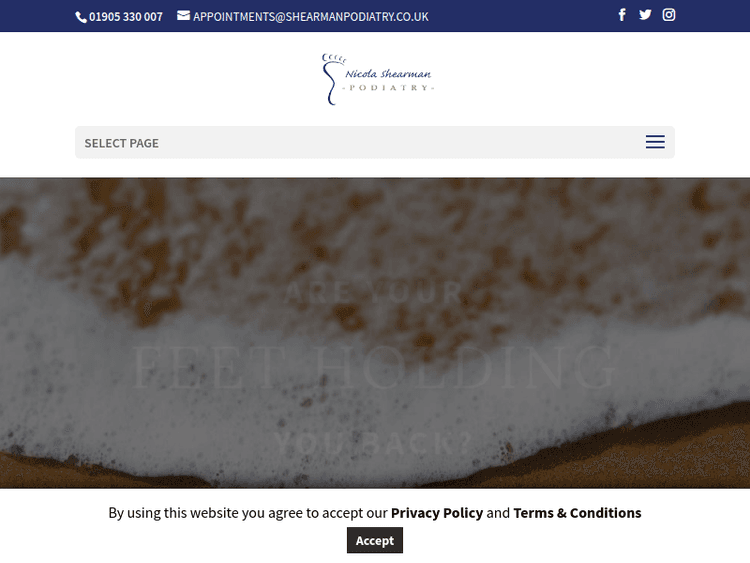This screenshot has height=563, width=750.
Task: Click the cookie notice message text
Action: coord(375,513)
